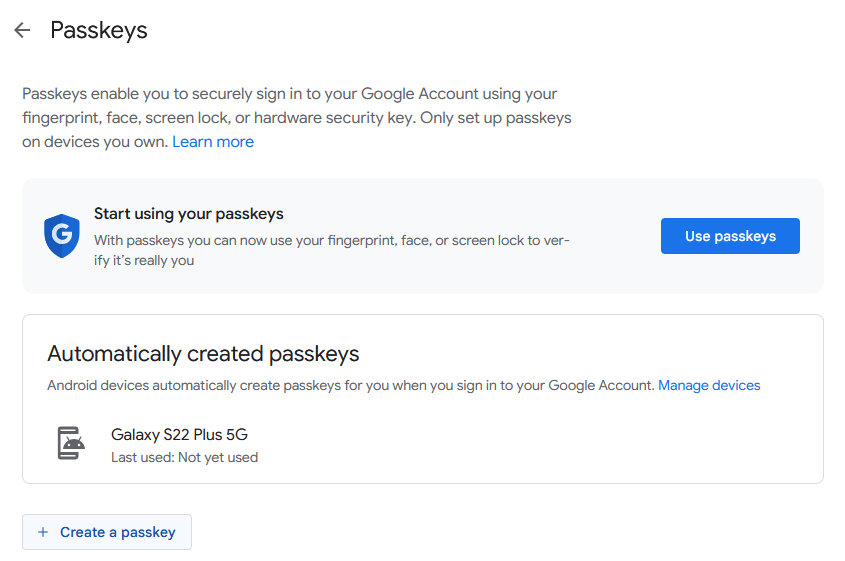Go back using the arrow icon
The width and height of the screenshot is (845, 561).
coord(22,30)
